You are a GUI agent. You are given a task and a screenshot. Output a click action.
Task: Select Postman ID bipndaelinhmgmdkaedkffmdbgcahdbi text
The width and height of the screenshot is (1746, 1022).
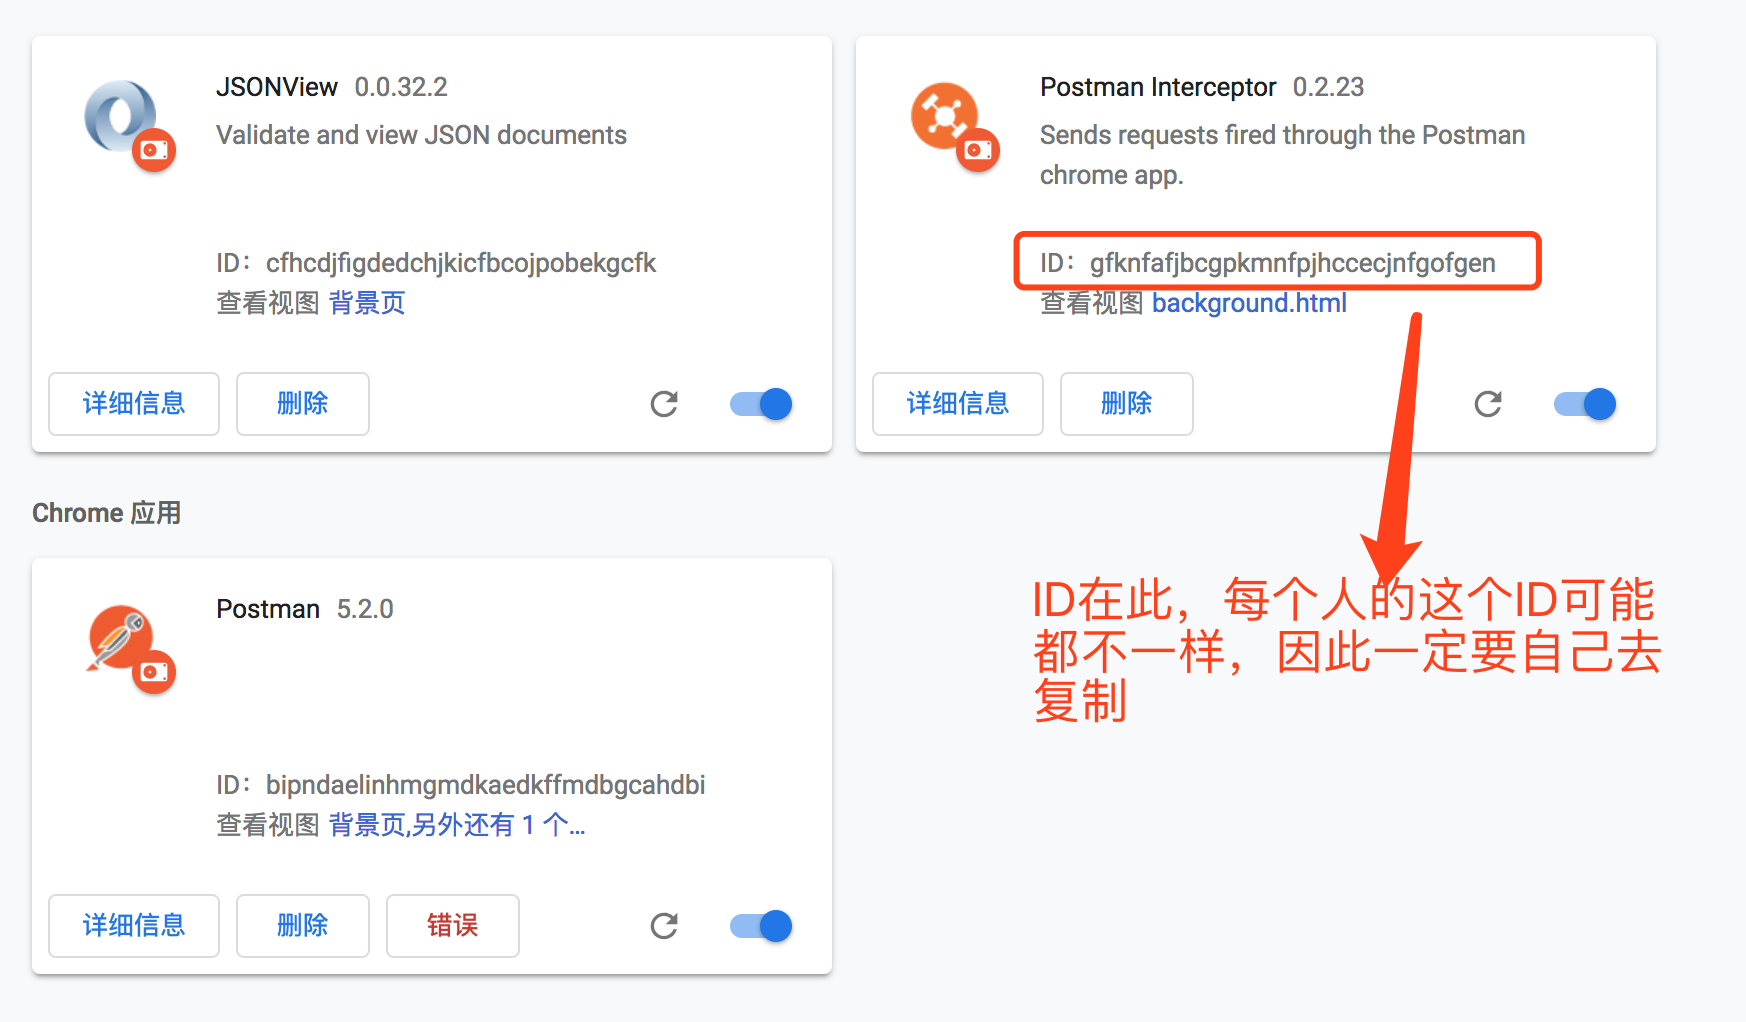click(x=486, y=785)
